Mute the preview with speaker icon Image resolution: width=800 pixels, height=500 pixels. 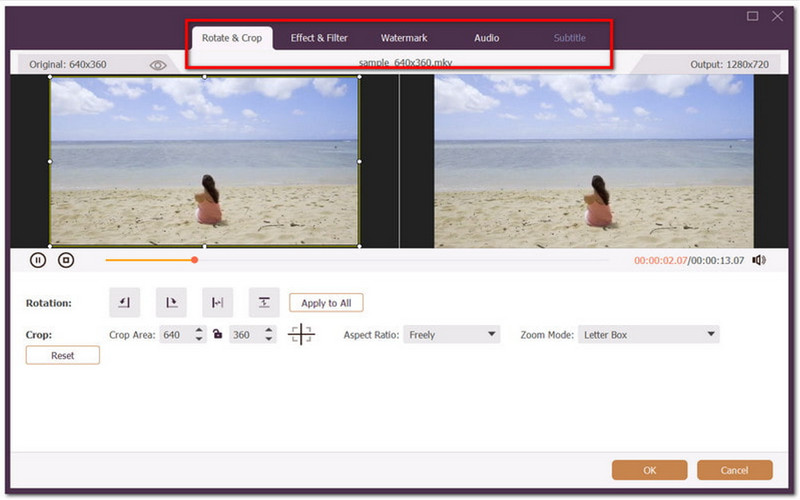click(759, 260)
